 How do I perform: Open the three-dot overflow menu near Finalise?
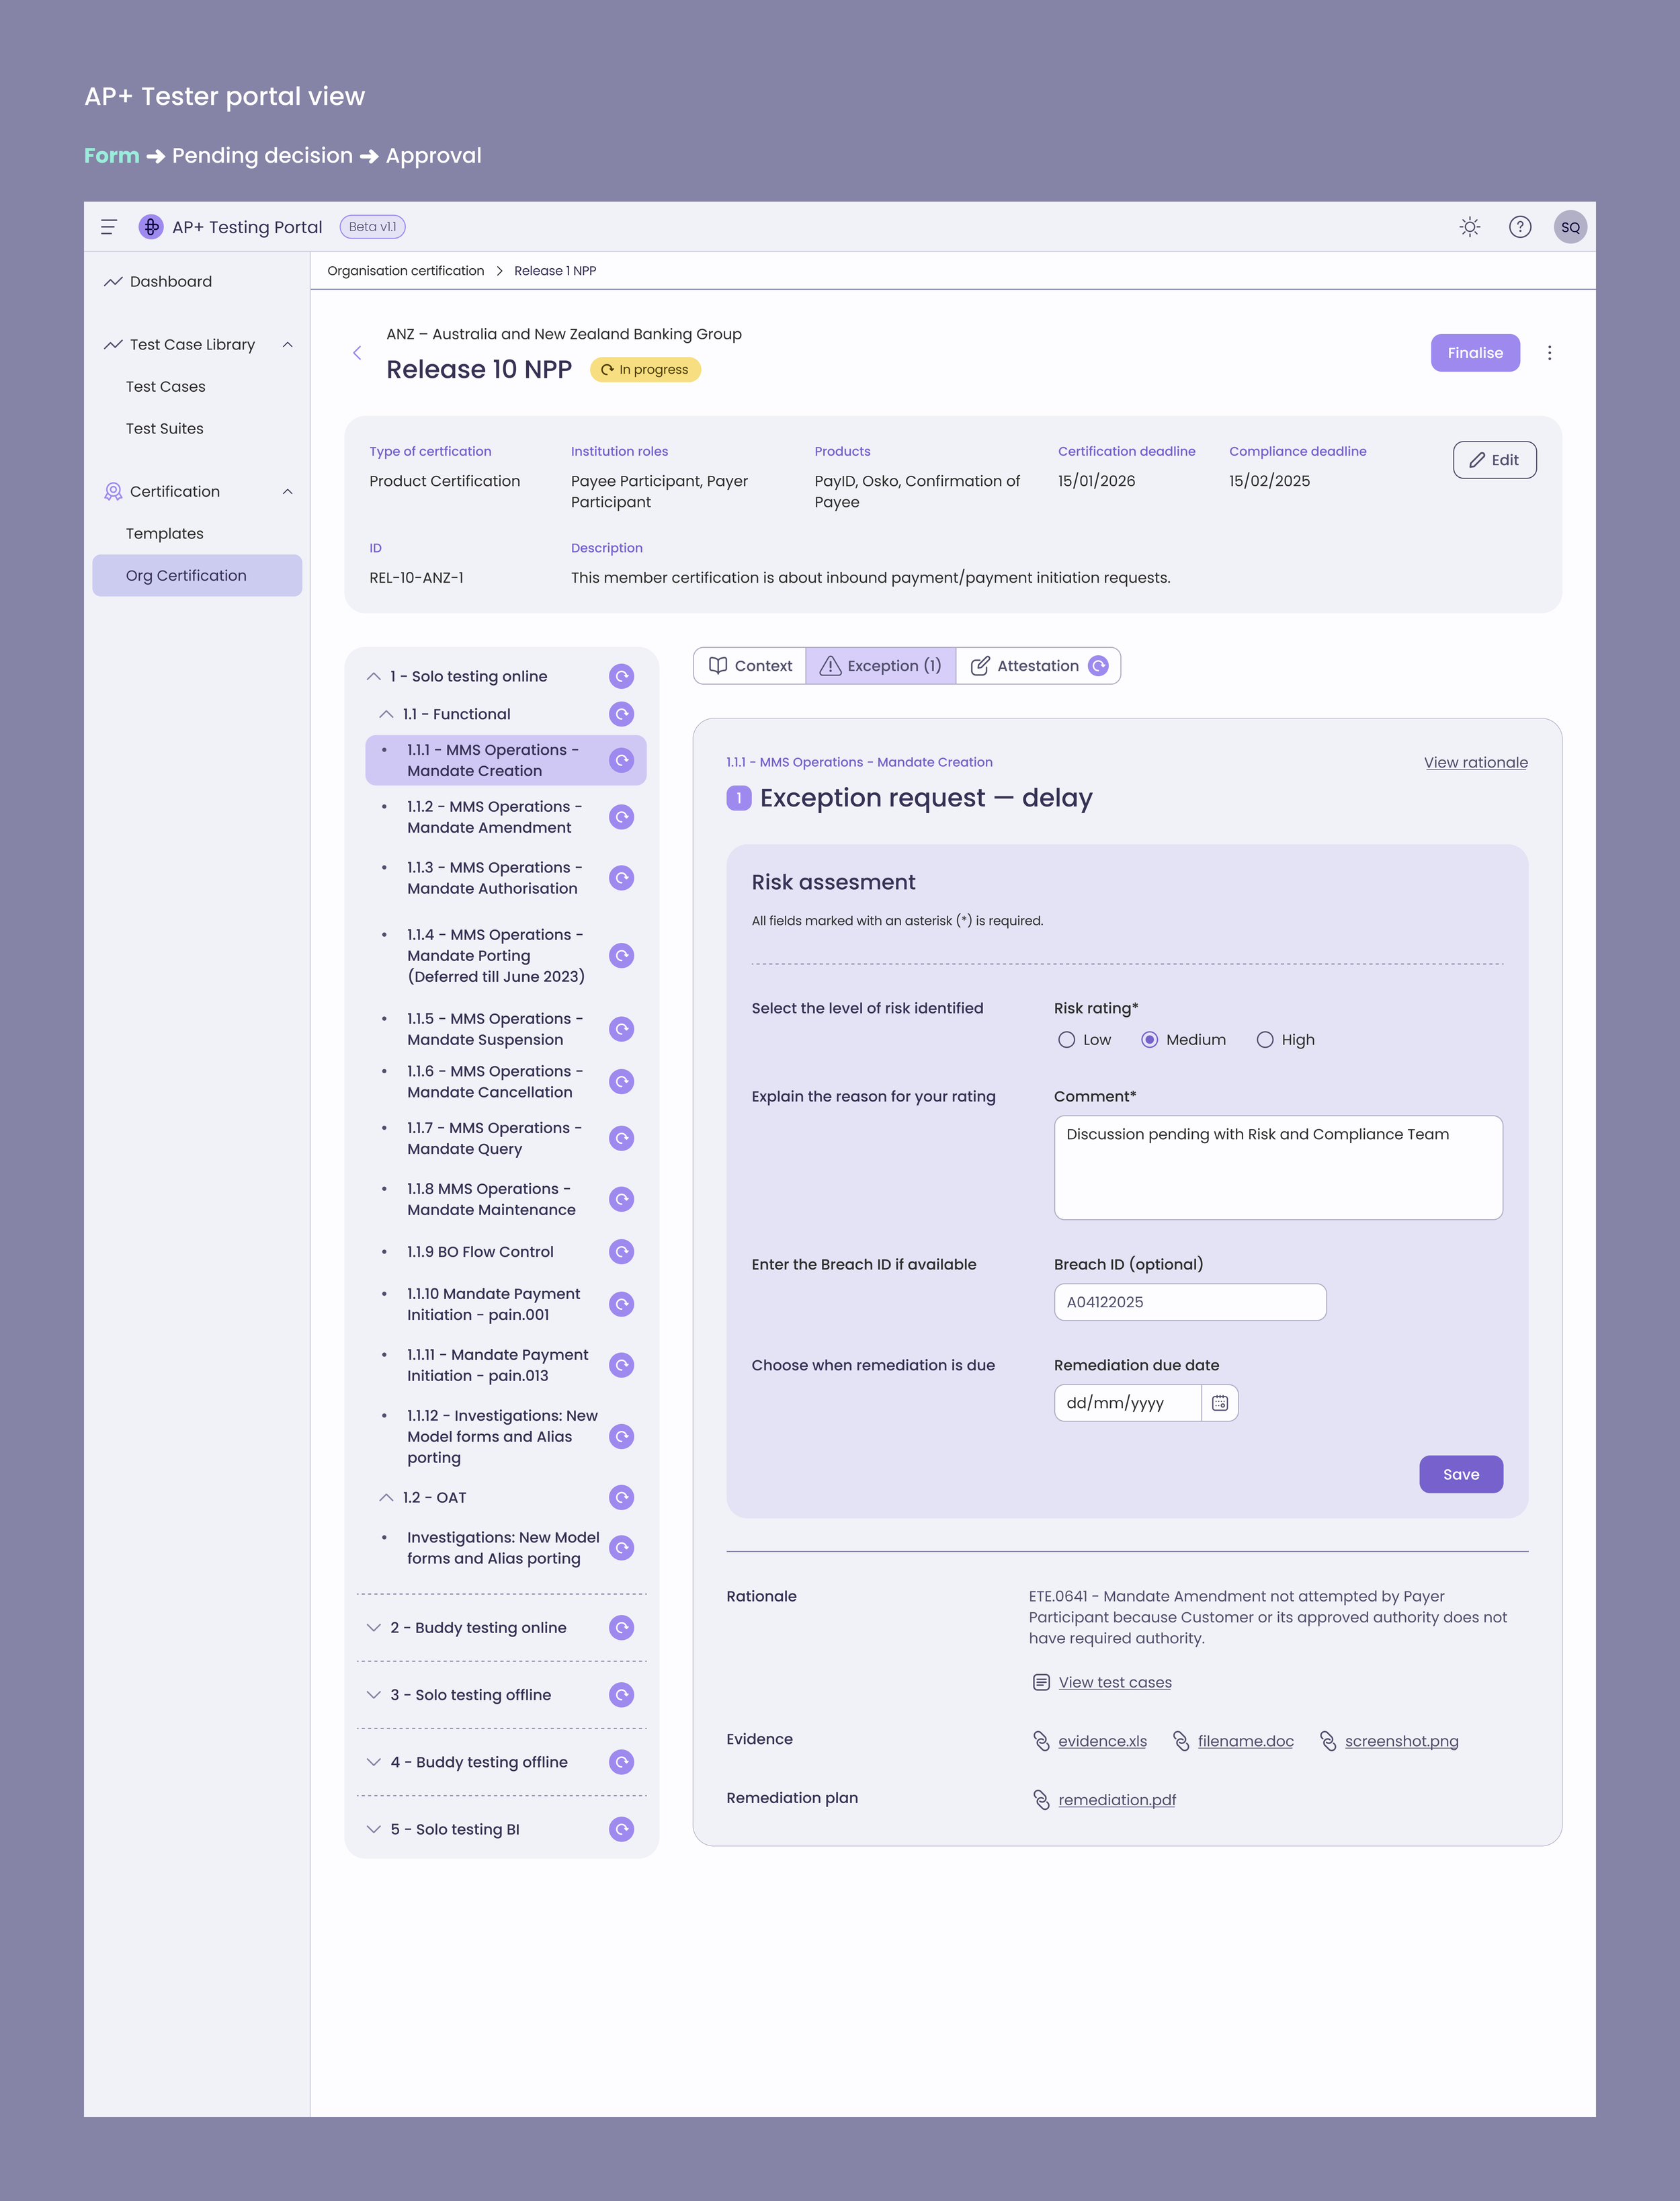click(1550, 352)
